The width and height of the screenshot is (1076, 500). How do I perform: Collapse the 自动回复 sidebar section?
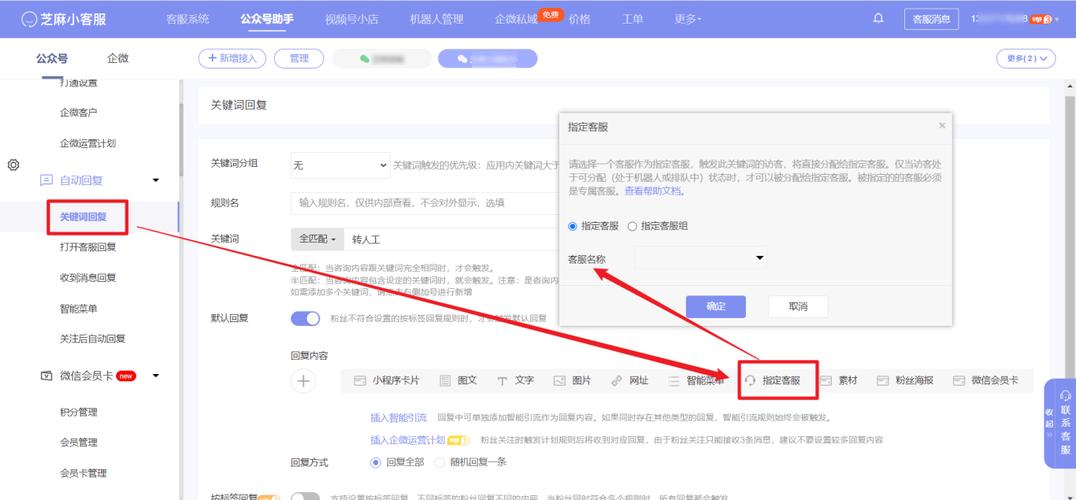(x=156, y=181)
